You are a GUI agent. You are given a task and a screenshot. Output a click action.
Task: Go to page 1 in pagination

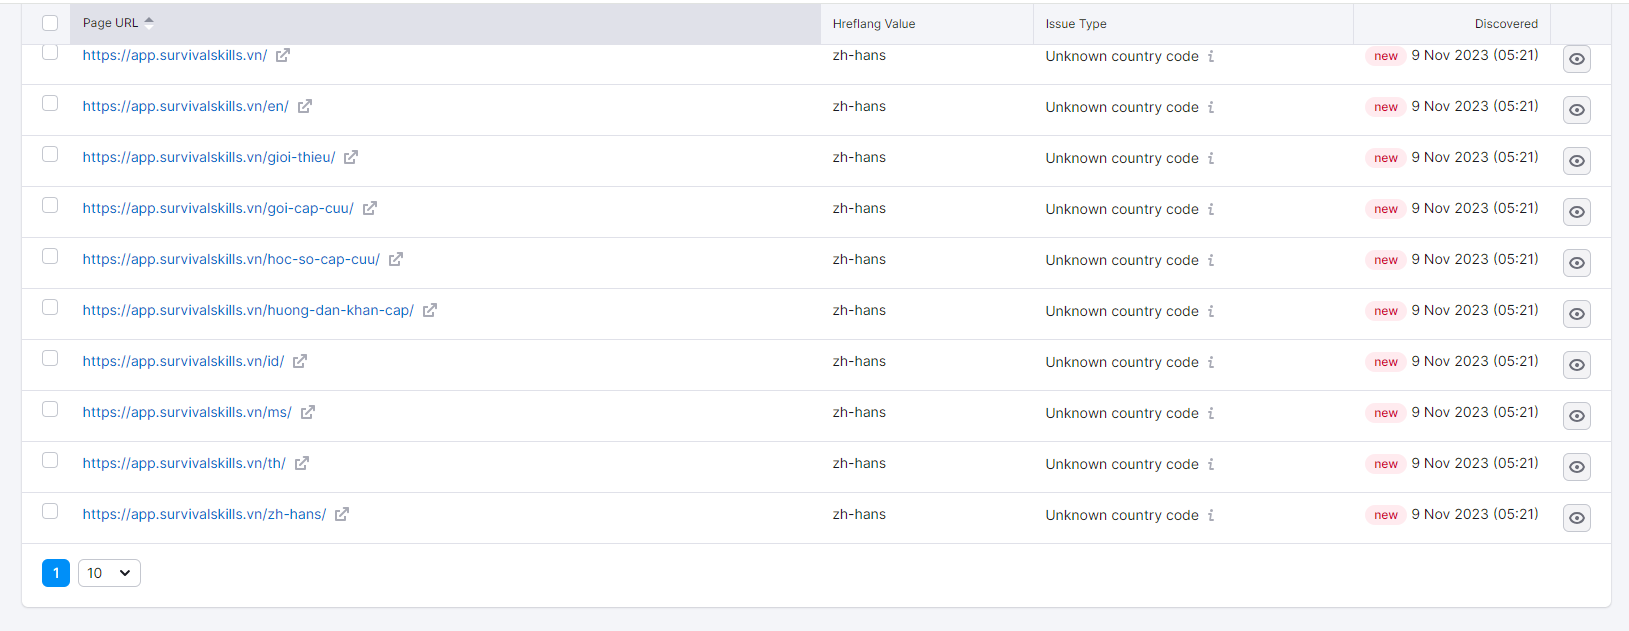[x=56, y=573]
